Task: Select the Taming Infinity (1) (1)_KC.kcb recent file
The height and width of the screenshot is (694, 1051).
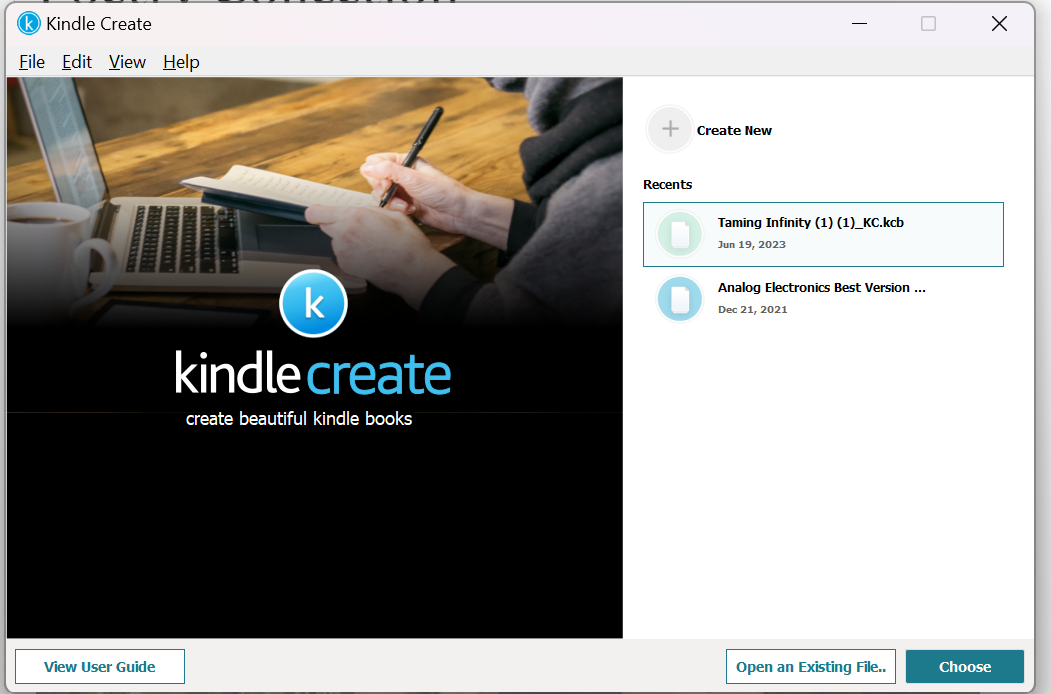Action: [823, 235]
